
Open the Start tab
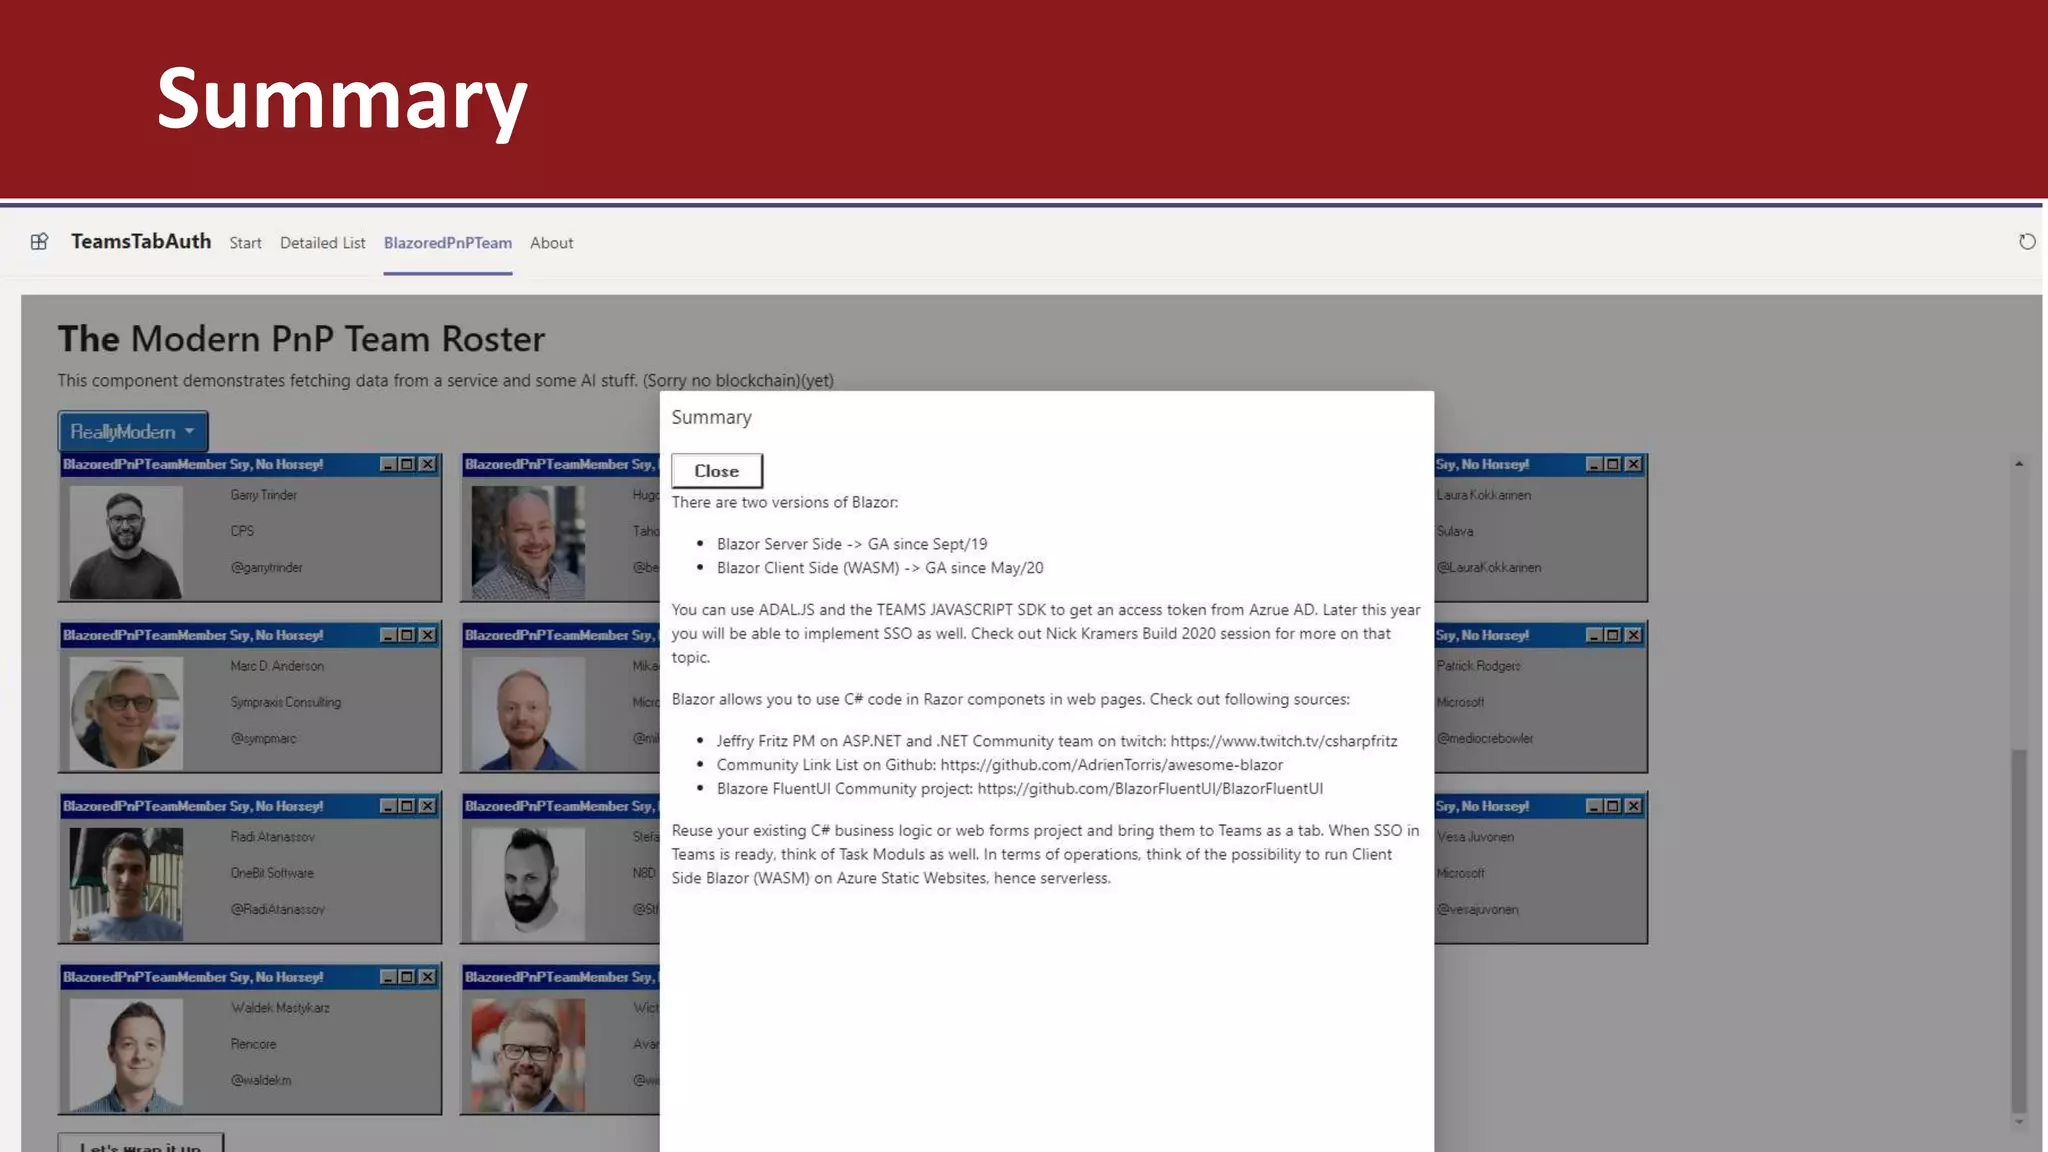click(245, 243)
